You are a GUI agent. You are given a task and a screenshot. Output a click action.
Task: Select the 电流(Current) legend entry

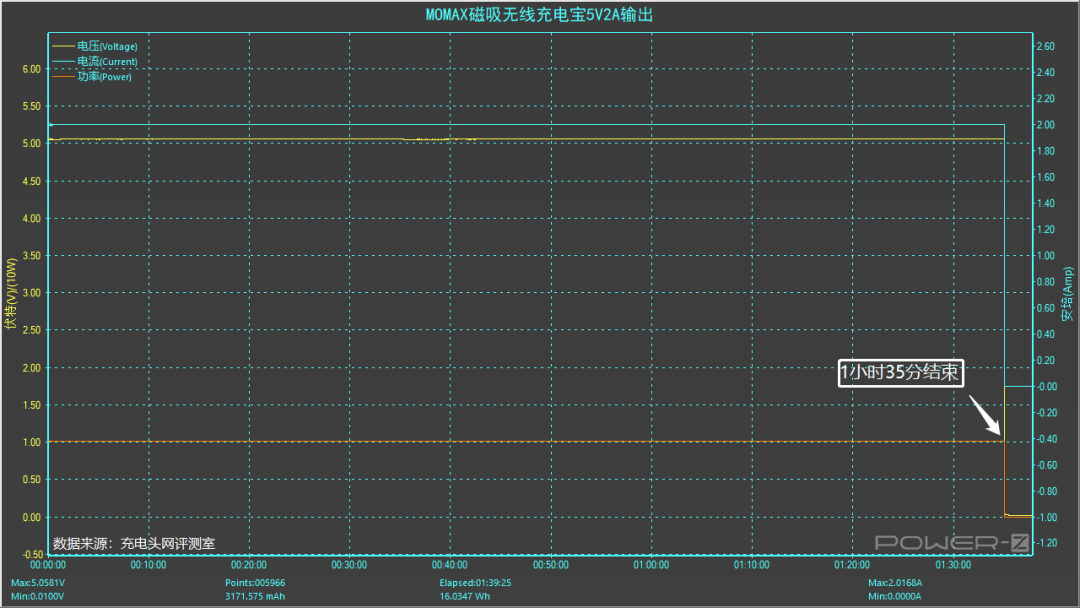(x=95, y=61)
